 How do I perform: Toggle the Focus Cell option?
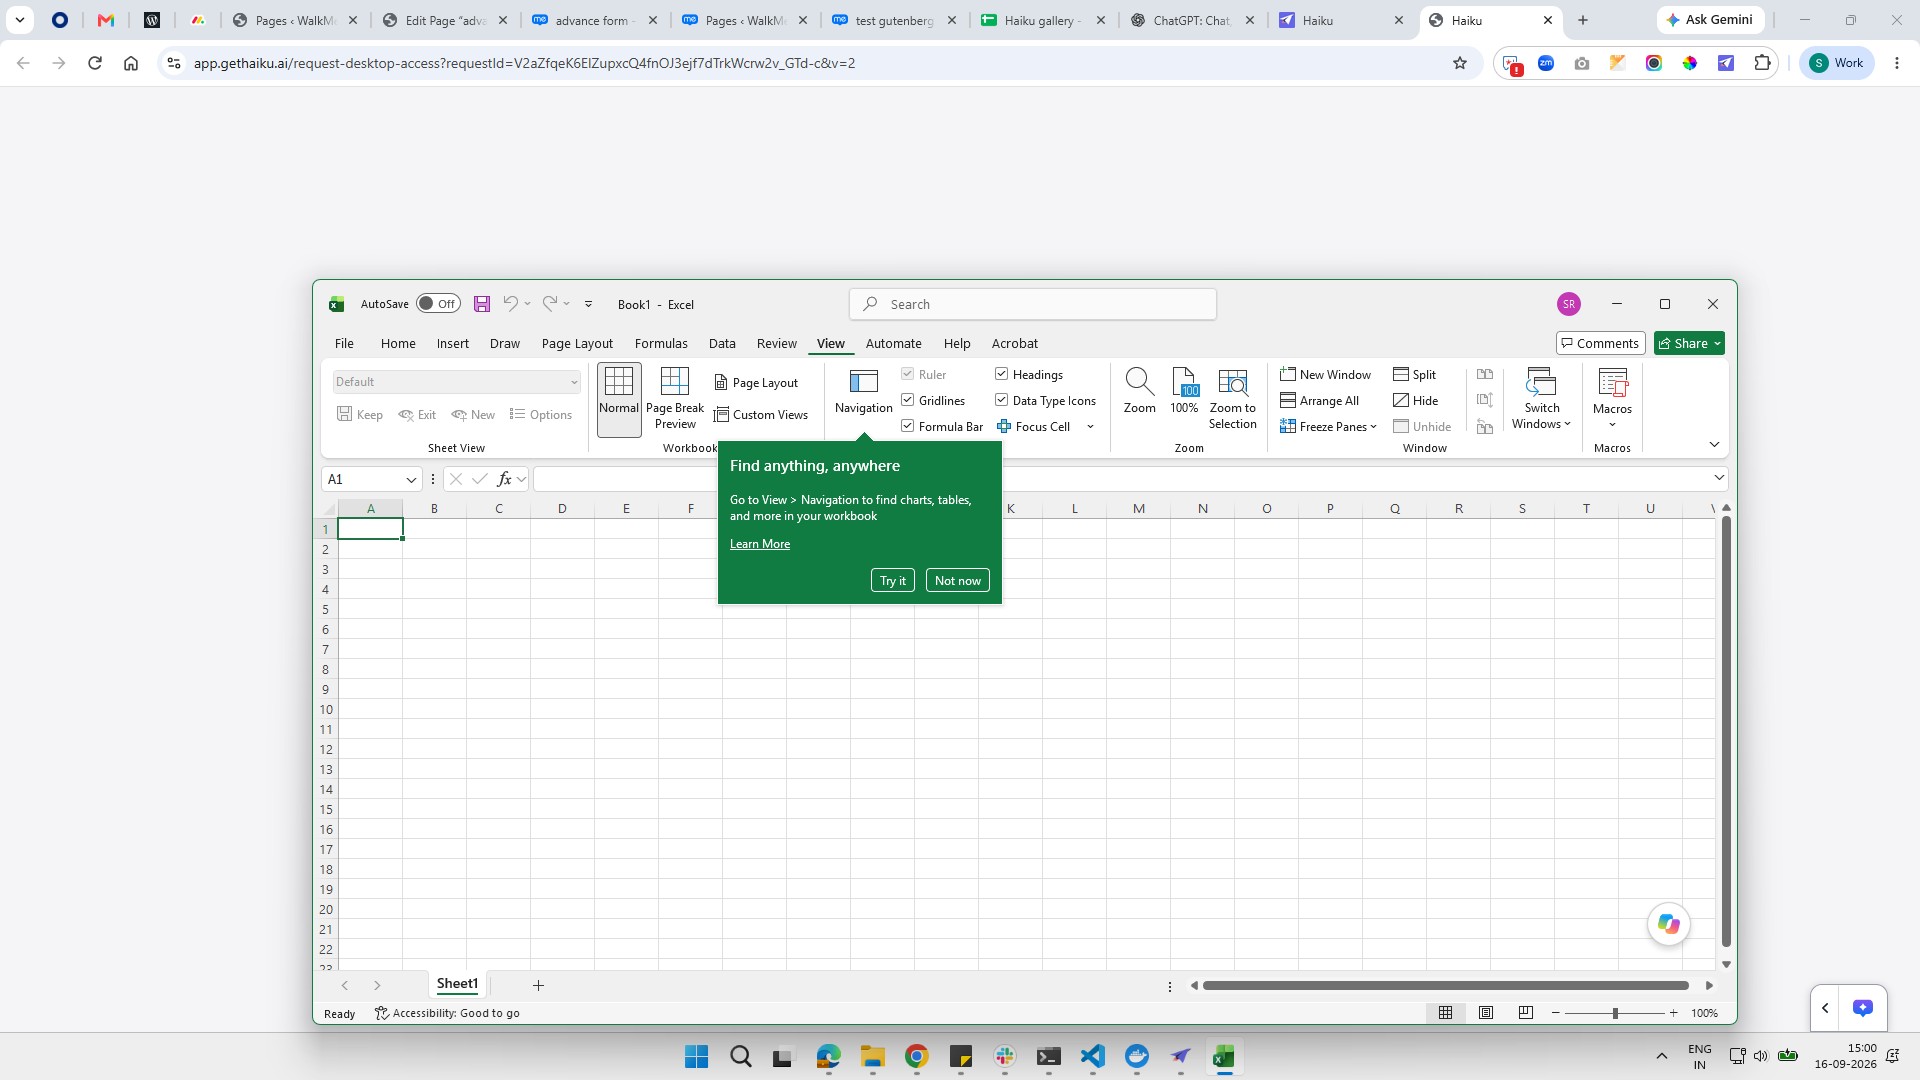pos(1034,426)
